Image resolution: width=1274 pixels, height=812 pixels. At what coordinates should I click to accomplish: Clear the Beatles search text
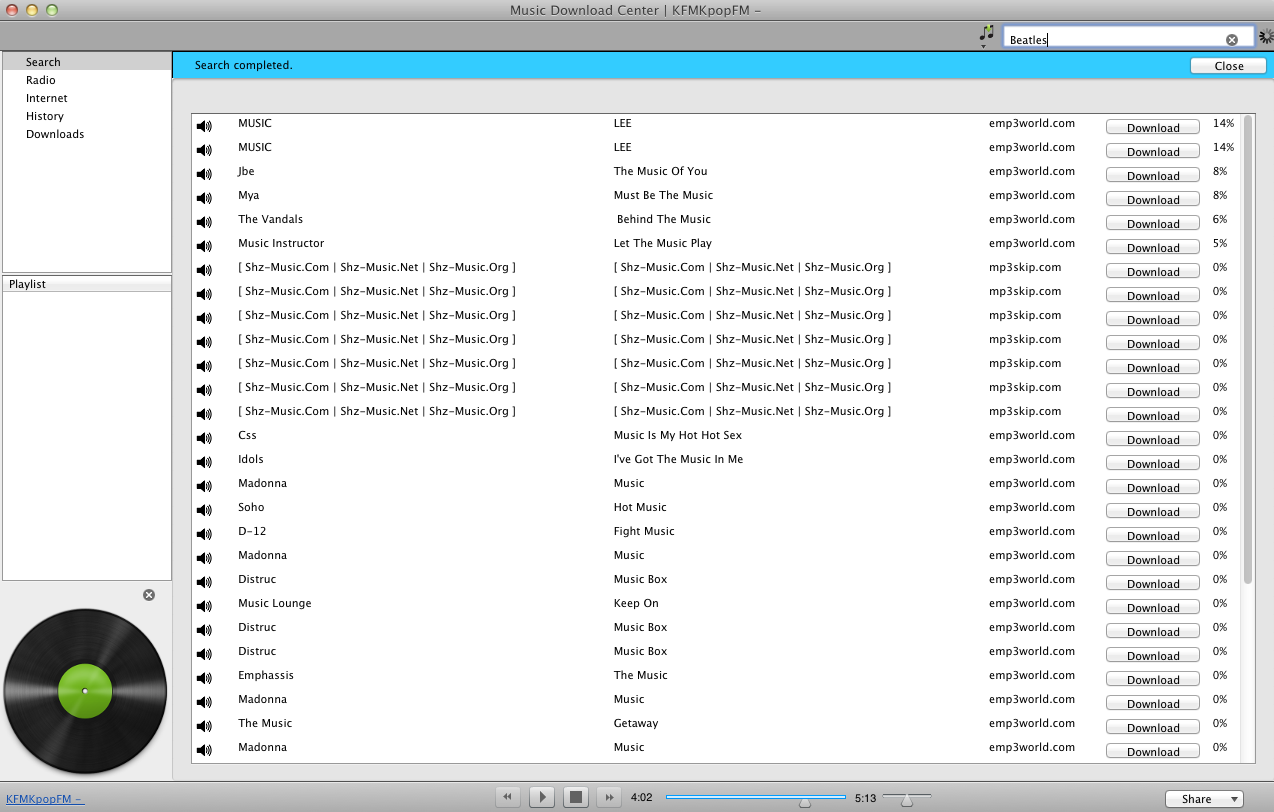(x=1232, y=40)
